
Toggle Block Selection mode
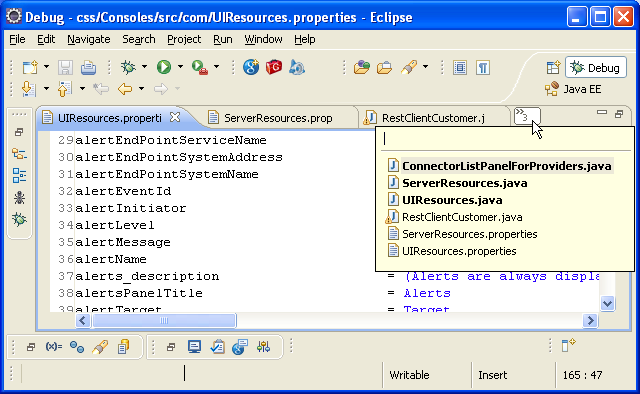tap(460, 67)
